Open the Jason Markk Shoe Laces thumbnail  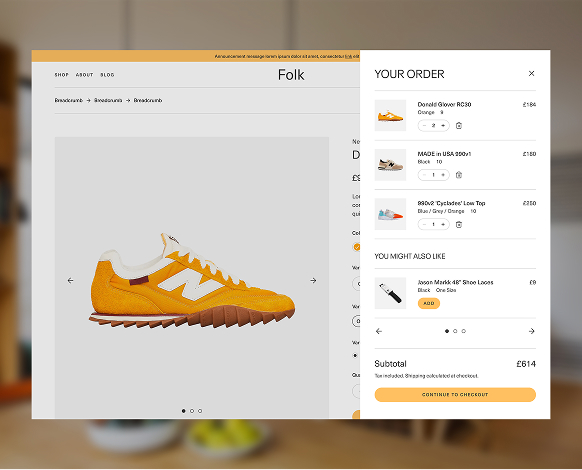[390, 293]
